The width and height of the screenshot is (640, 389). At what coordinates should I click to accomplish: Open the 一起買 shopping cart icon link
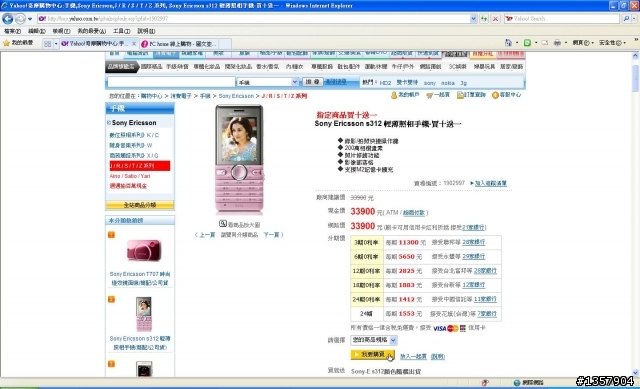coord(438,95)
